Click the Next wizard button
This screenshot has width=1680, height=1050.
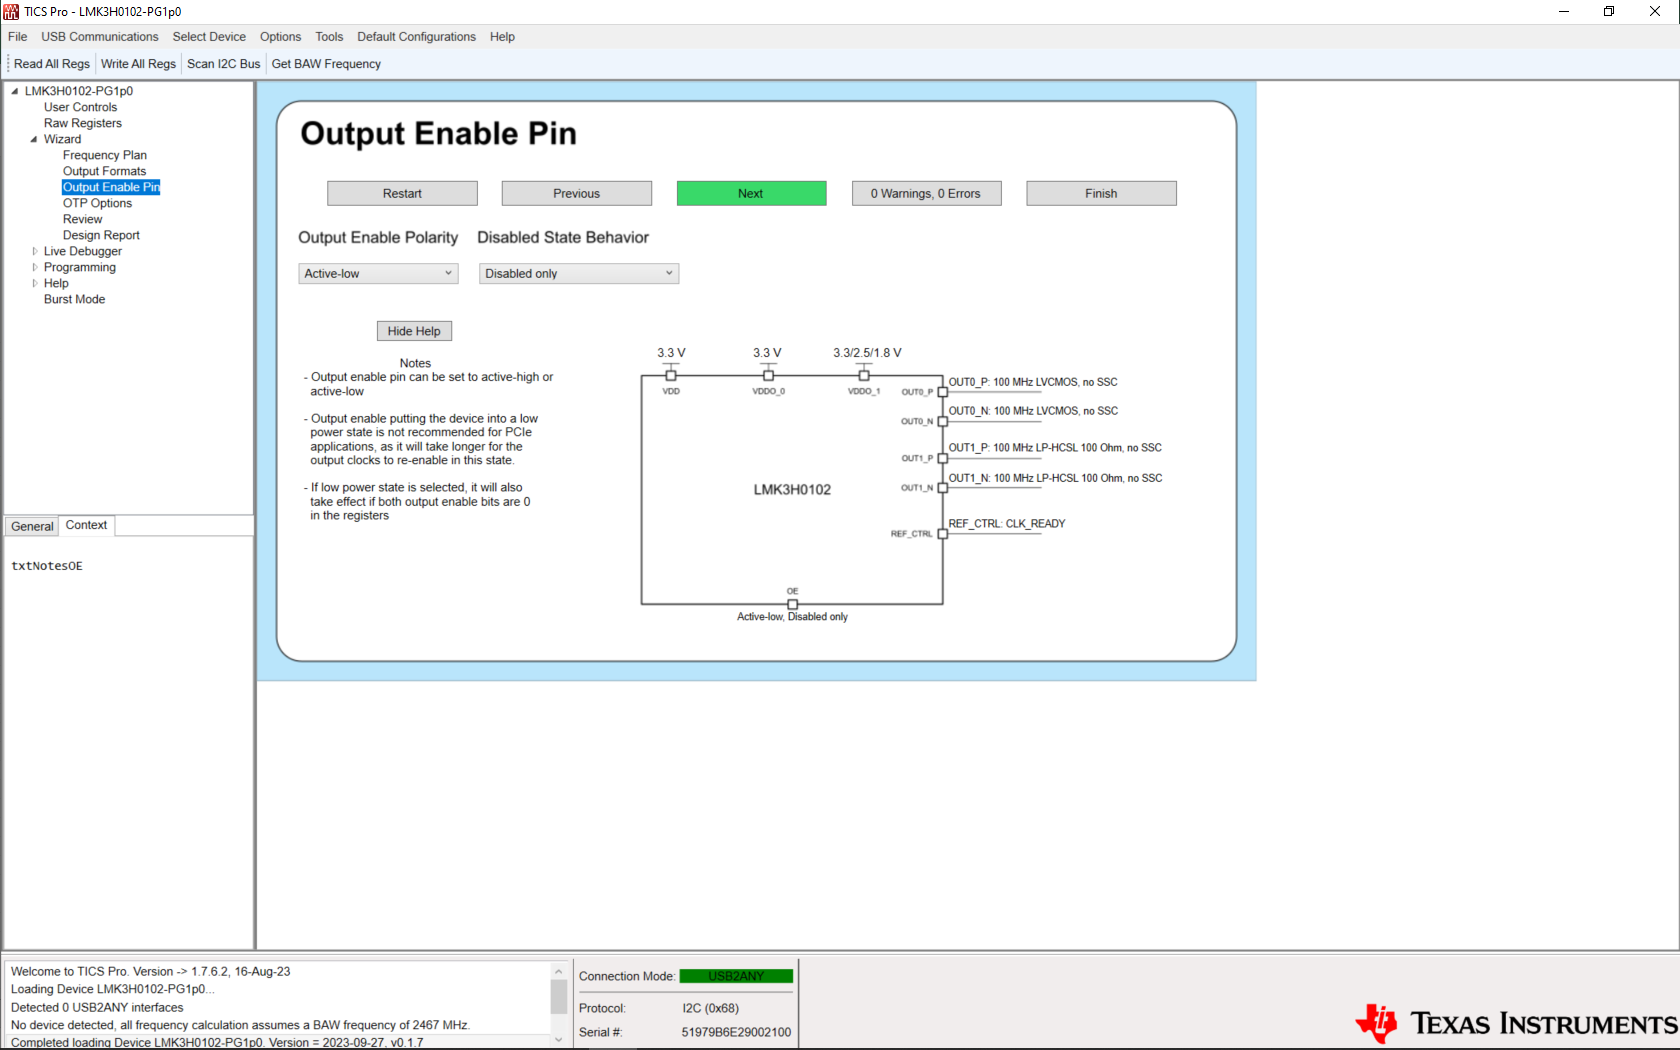pyautogui.click(x=751, y=192)
